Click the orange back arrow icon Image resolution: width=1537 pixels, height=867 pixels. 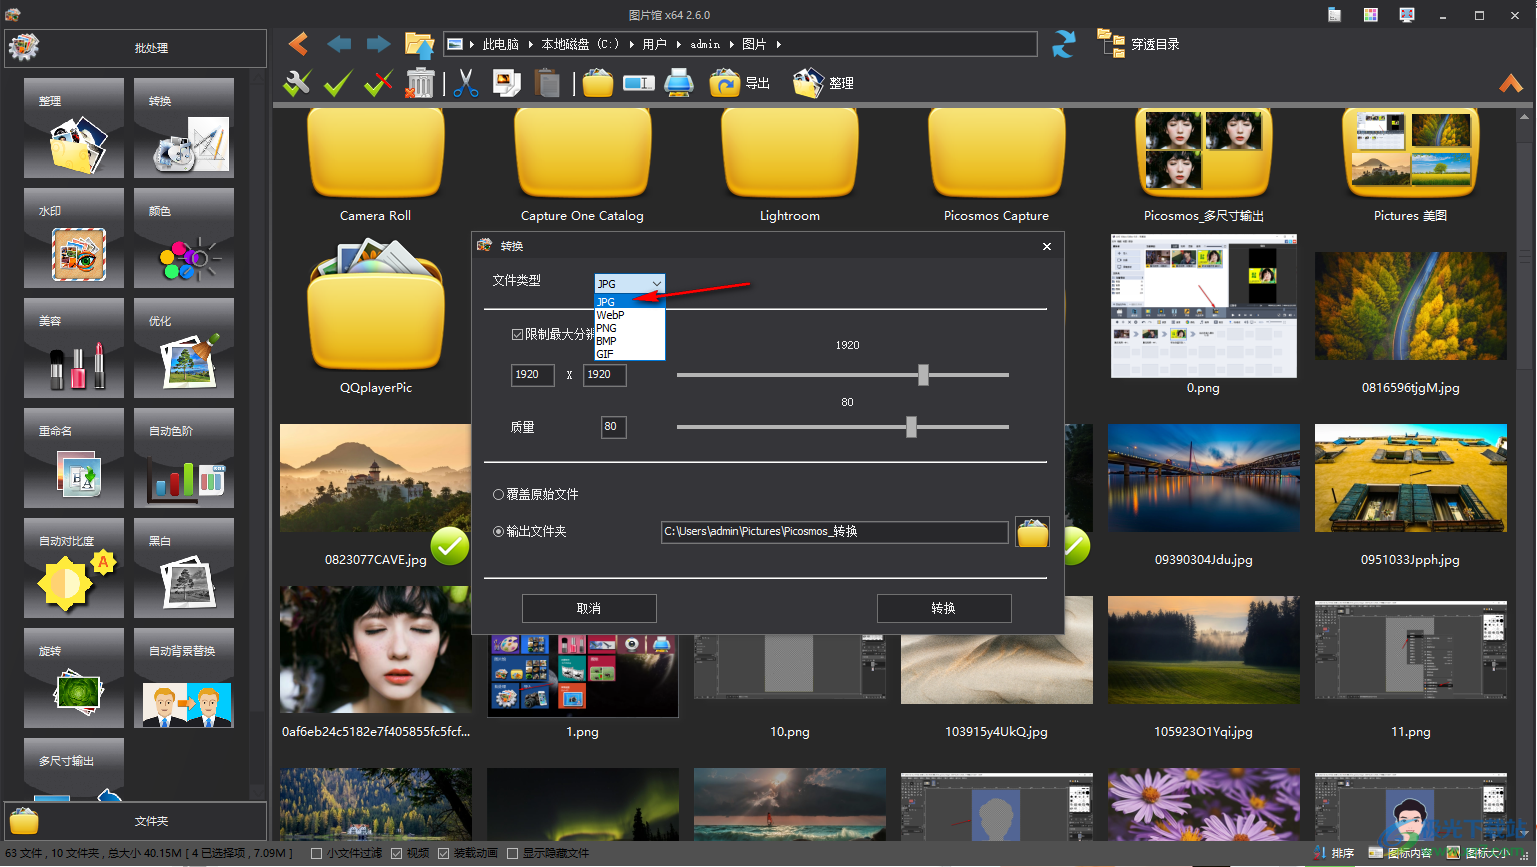point(298,44)
